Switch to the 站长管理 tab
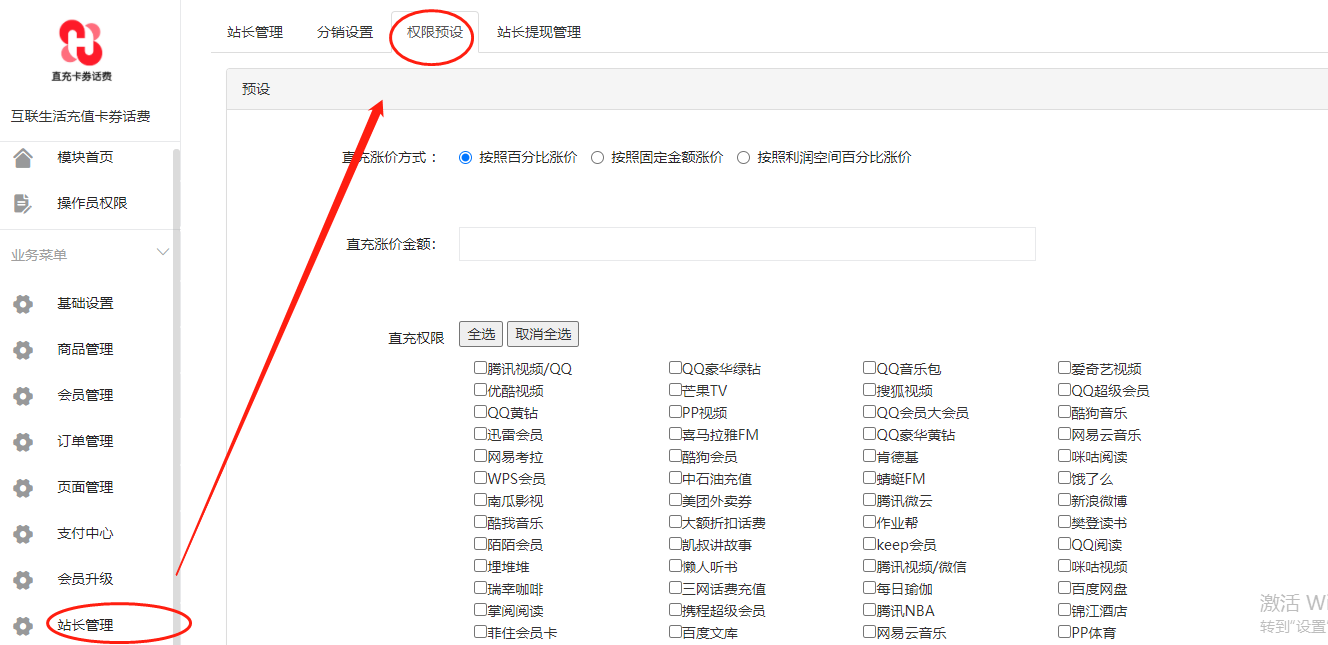Image resolution: width=1328 pixels, height=645 pixels. pos(255,32)
